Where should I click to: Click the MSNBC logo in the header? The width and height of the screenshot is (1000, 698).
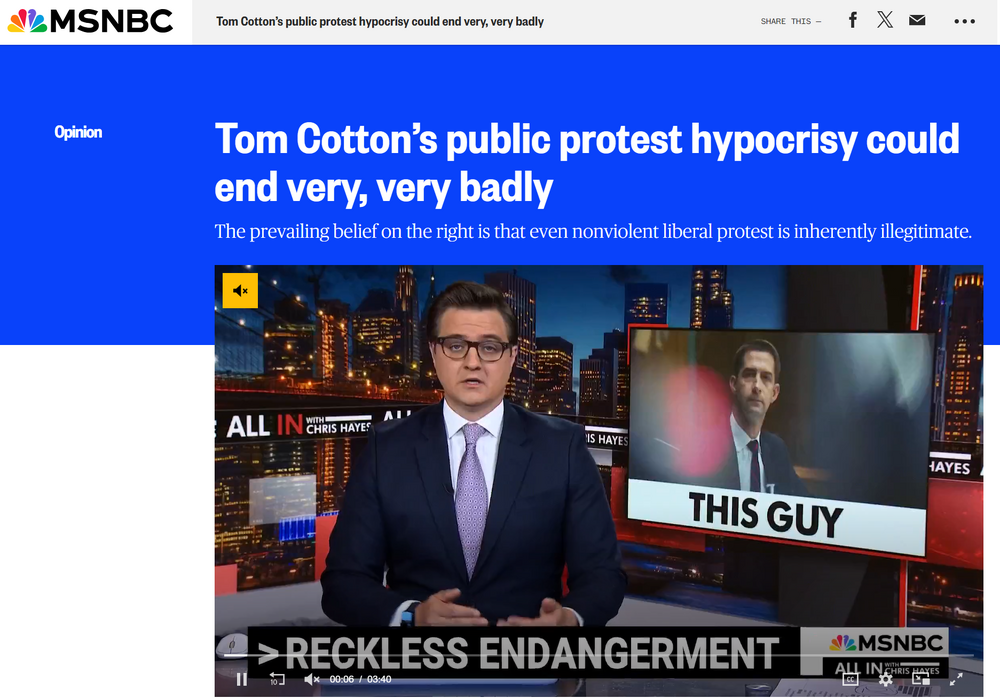click(90, 21)
